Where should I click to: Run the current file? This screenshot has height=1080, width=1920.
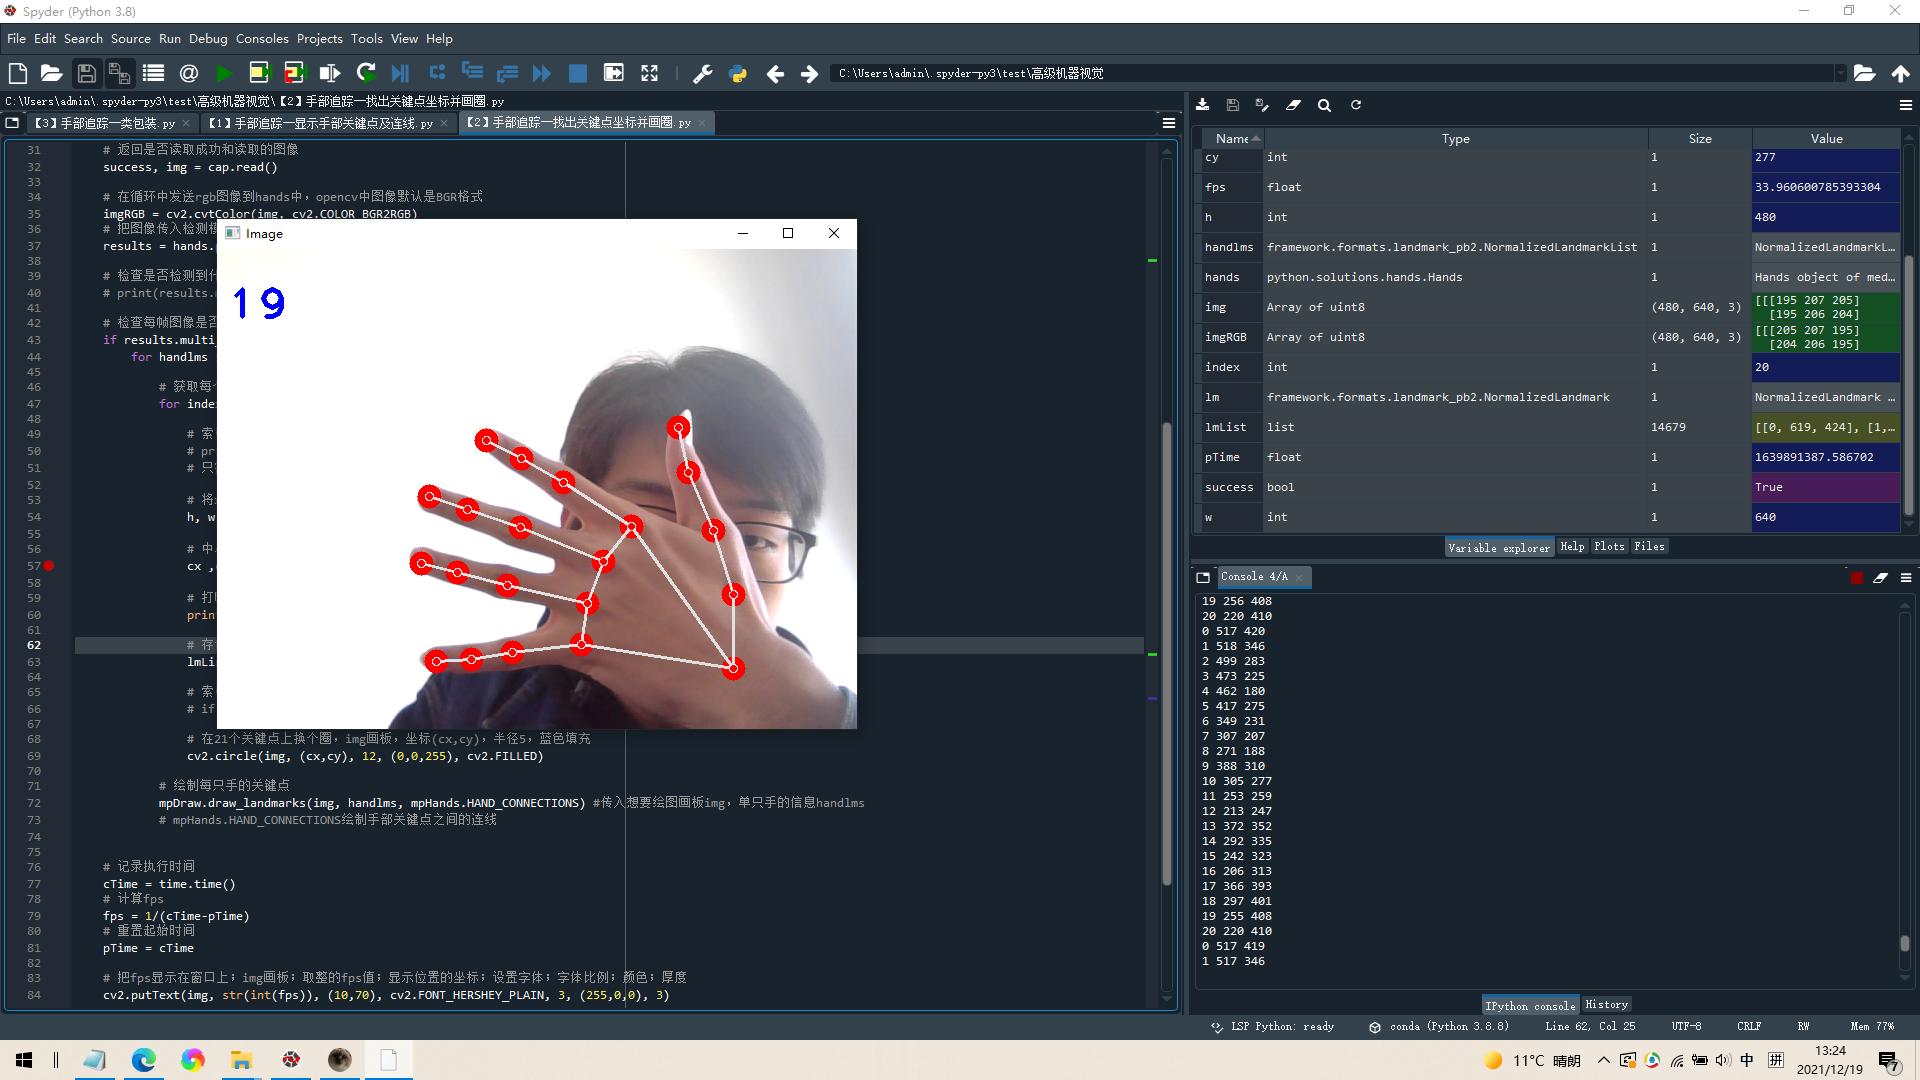[x=224, y=73]
